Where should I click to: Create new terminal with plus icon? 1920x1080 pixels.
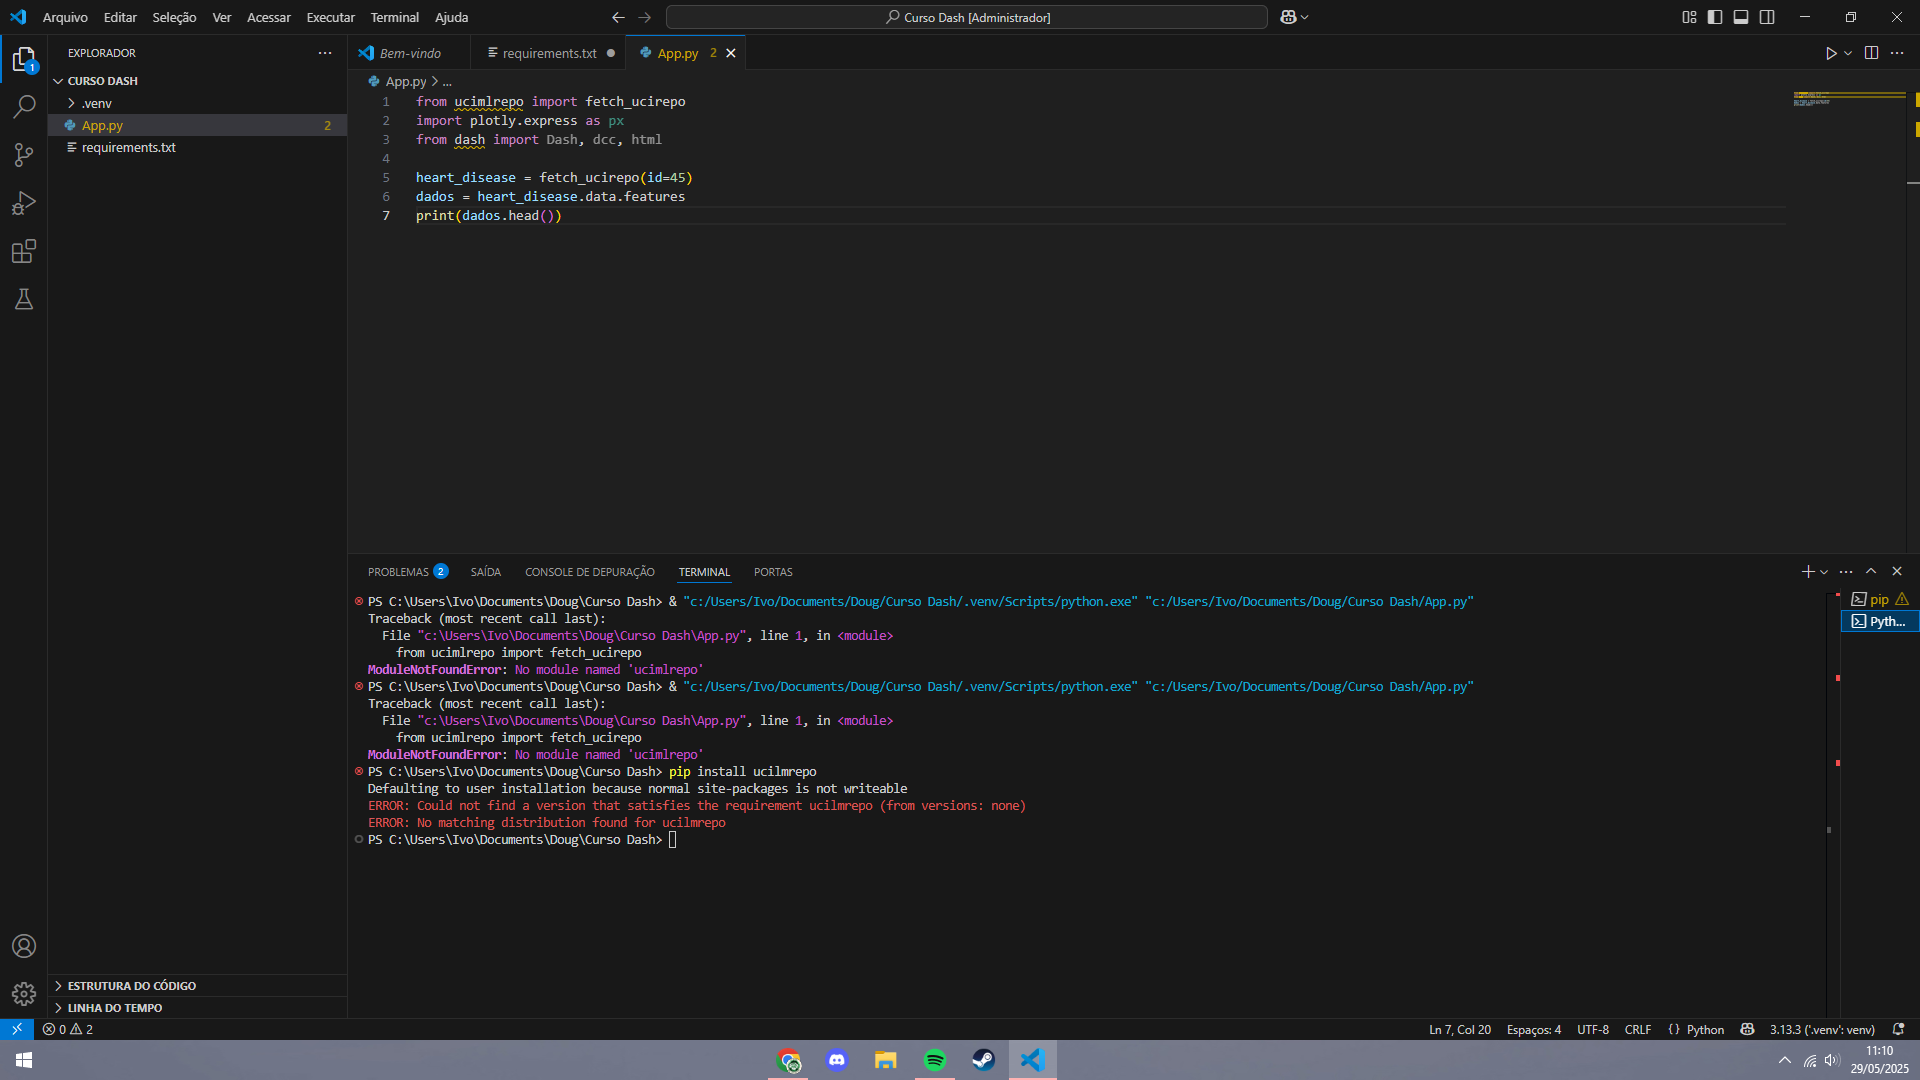point(1808,572)
